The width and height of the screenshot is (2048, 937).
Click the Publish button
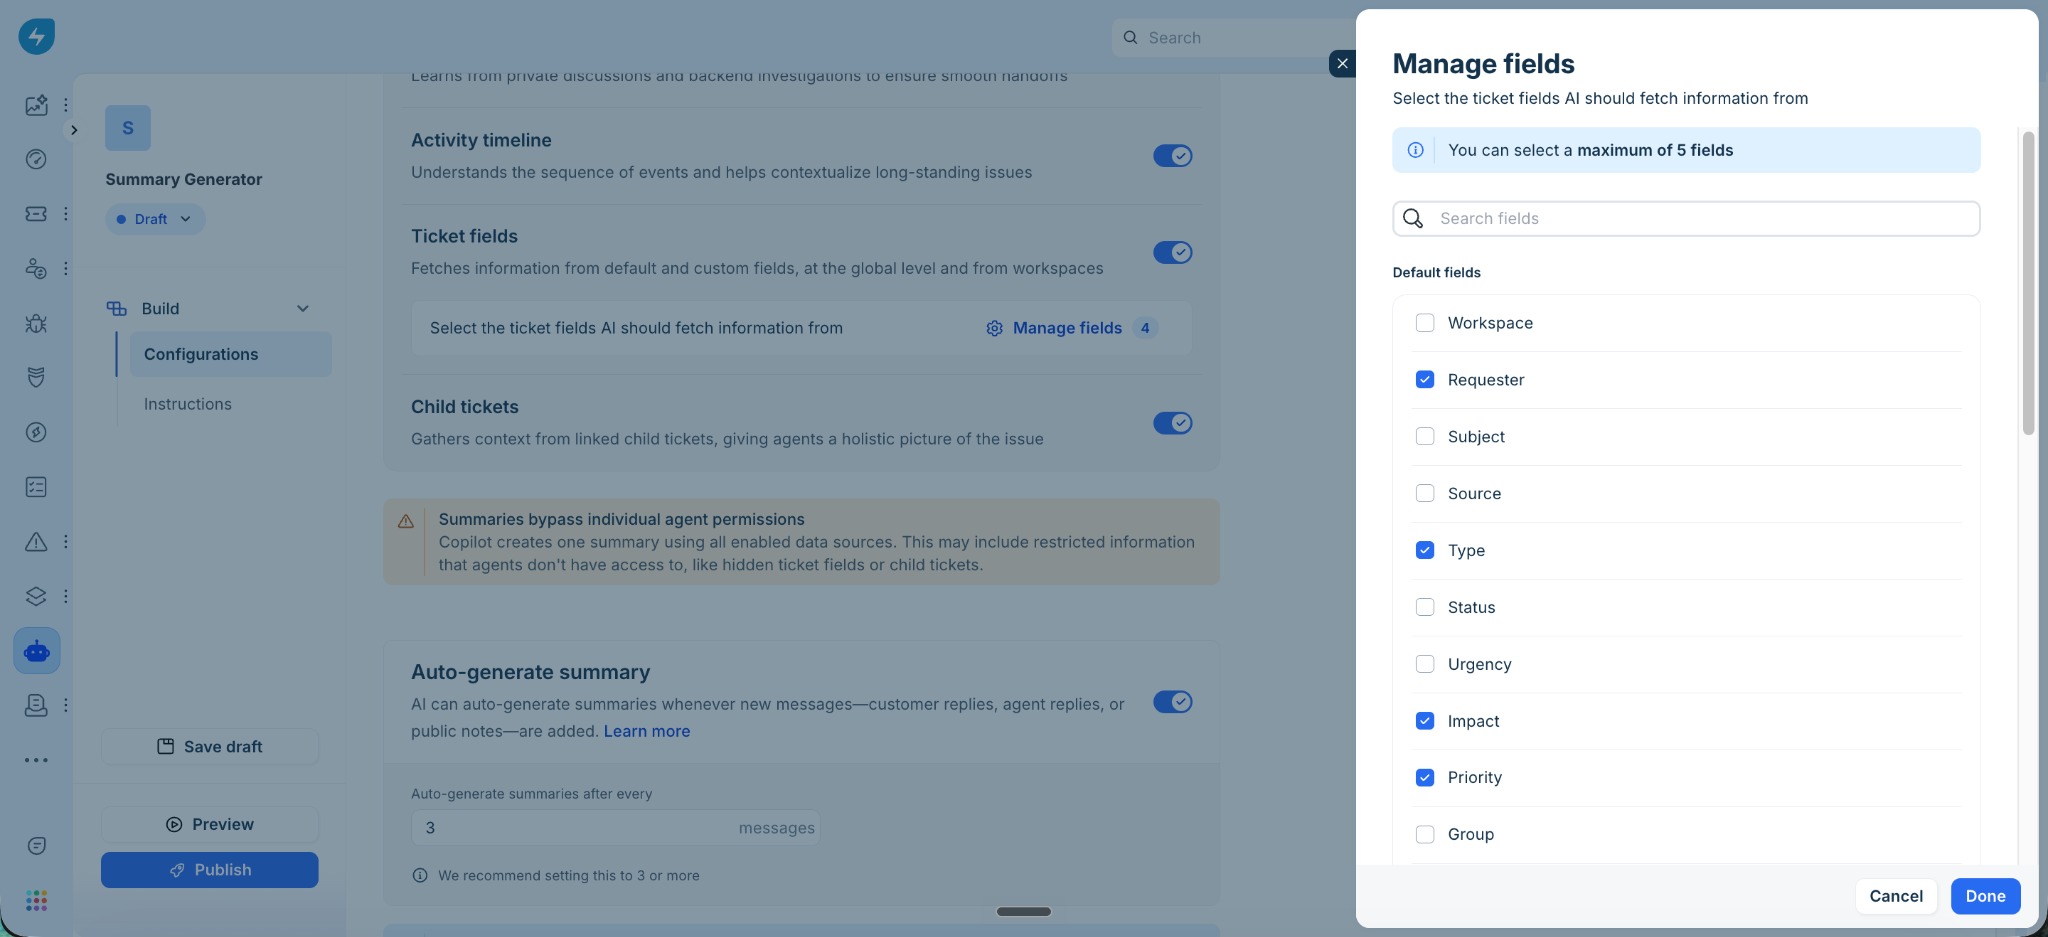pyautogui.click(x=210, y=870)
